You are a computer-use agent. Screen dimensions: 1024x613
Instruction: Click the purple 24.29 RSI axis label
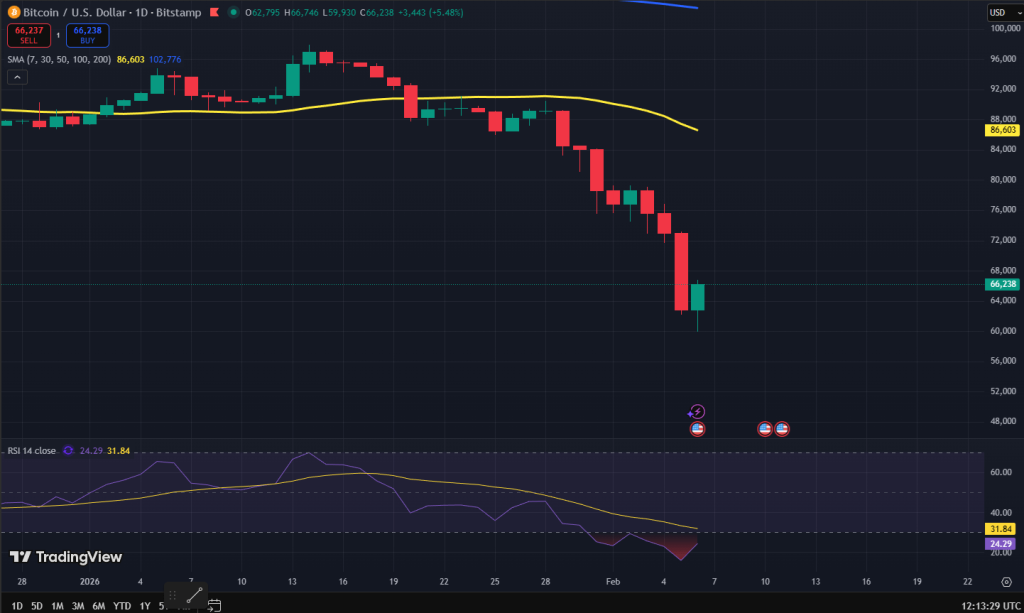pos(1000,543)
